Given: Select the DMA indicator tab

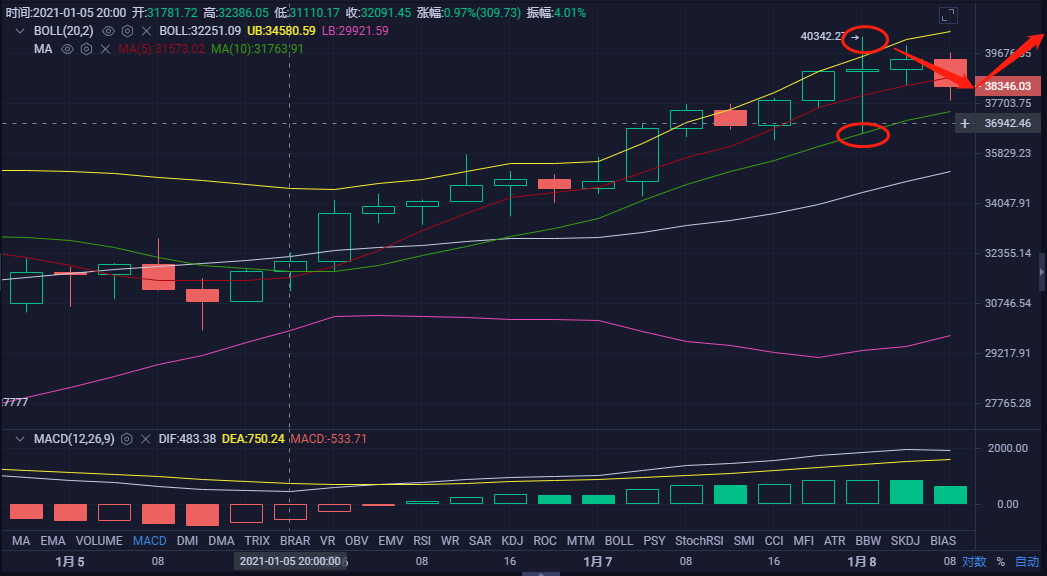Looking at the screenshot, I should click(221, 541).
